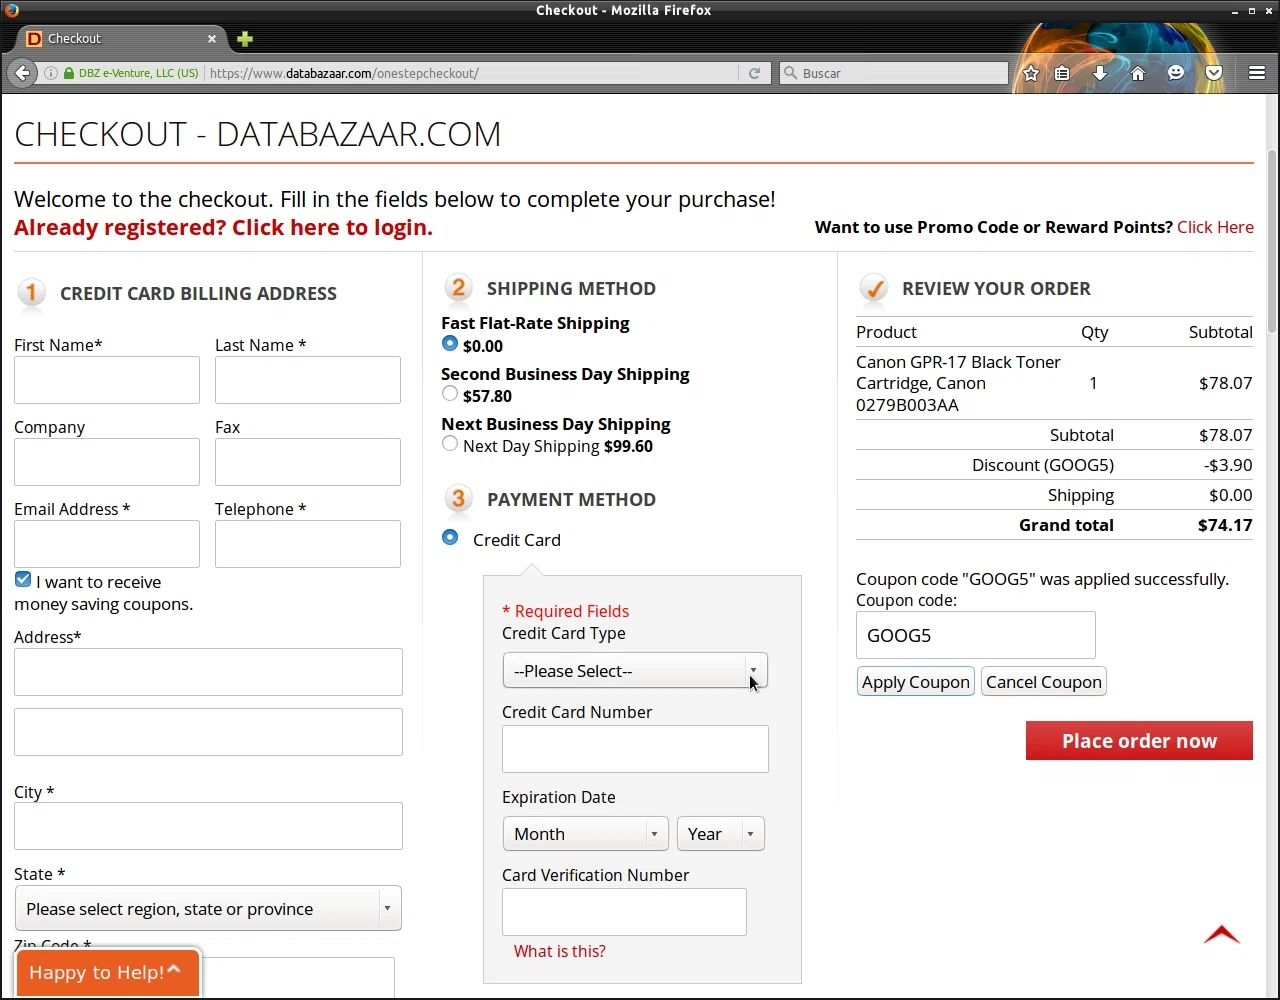Select Second Business Day Shipping $57.80
This screenshot has width=1280, height=1000.
pos(450,394)
